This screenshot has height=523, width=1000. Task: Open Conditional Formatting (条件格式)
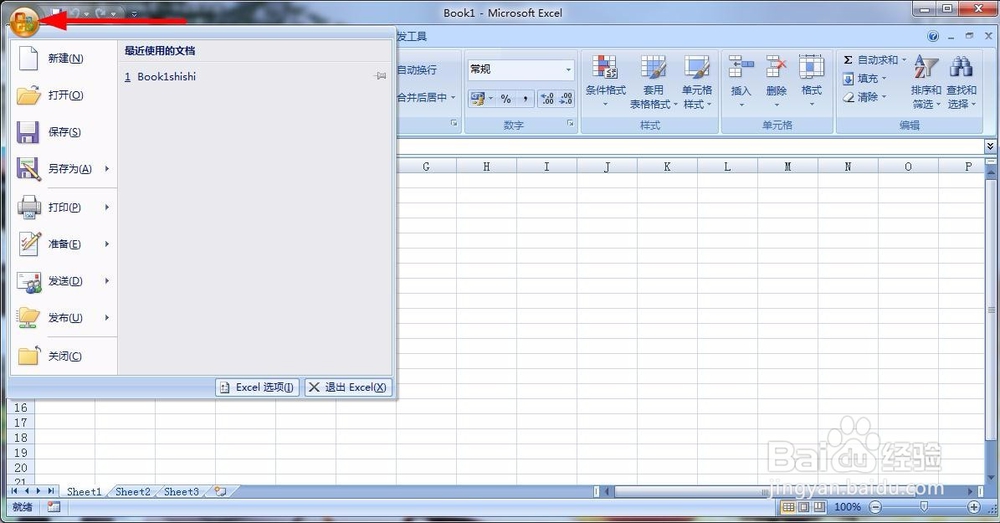(605, 82)
